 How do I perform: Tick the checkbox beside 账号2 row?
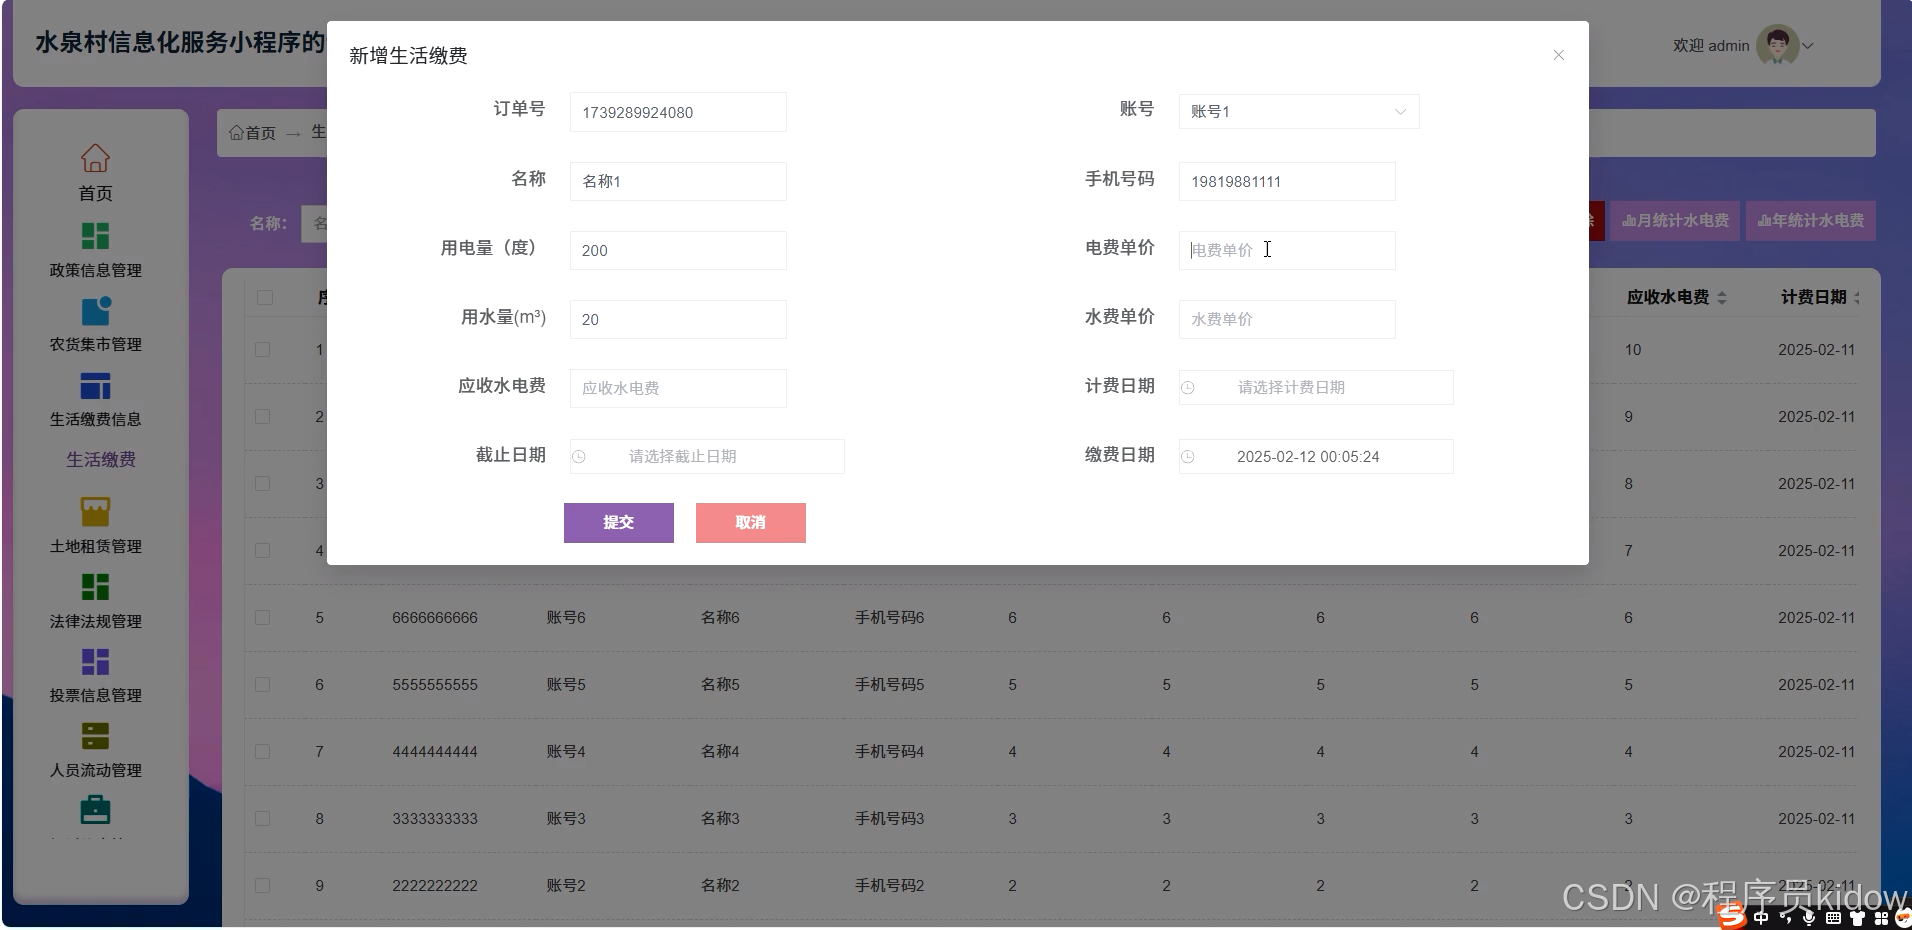pos(263,885)
